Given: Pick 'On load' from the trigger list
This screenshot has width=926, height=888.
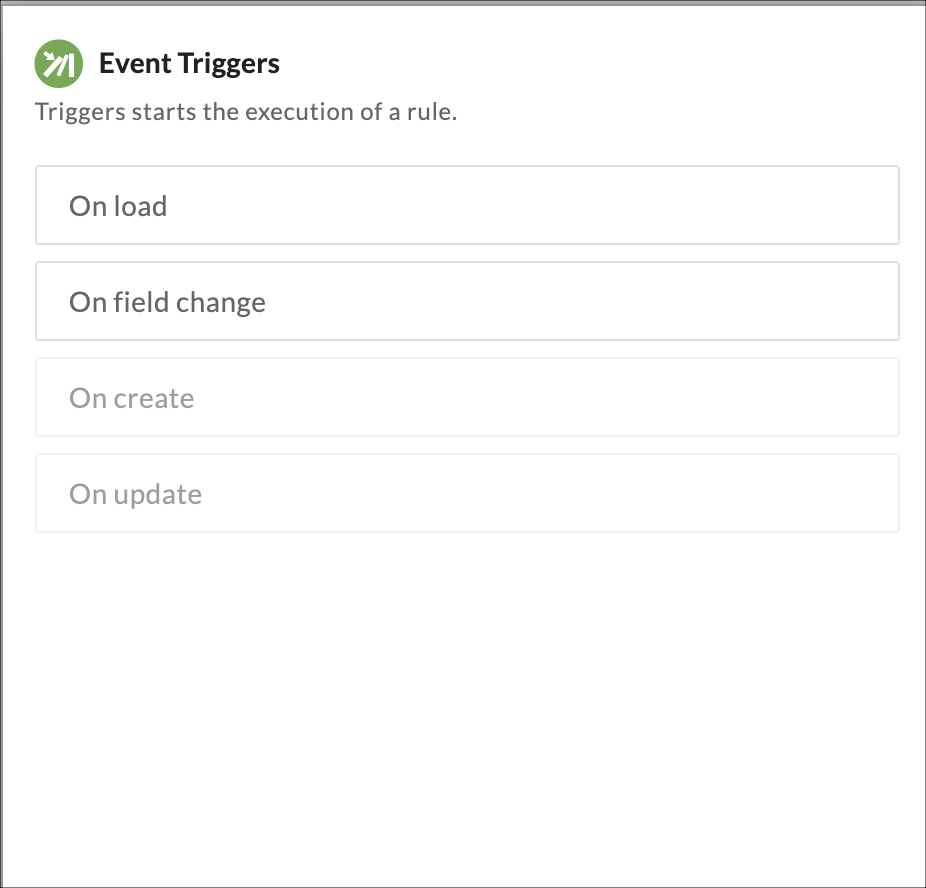Looking at the screenshot, I should coord(467,205).
